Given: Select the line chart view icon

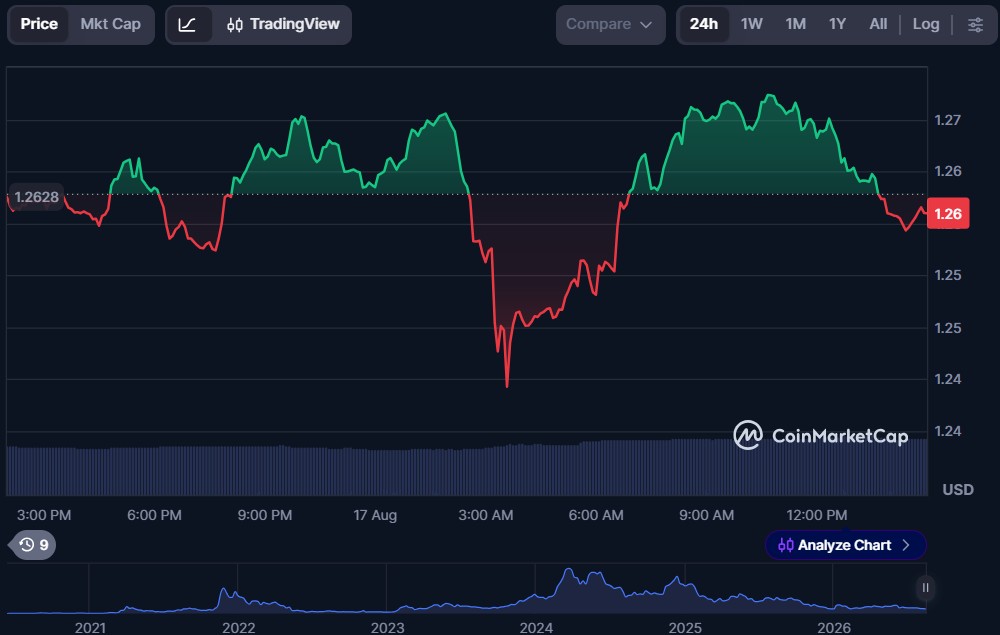Looking at the screenshot, I should 187,25.
